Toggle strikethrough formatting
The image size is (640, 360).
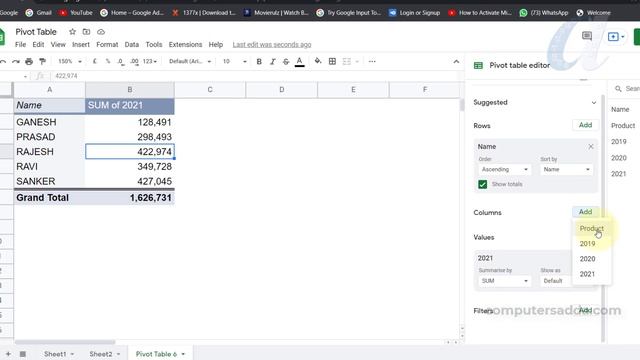tap(286, 62)
